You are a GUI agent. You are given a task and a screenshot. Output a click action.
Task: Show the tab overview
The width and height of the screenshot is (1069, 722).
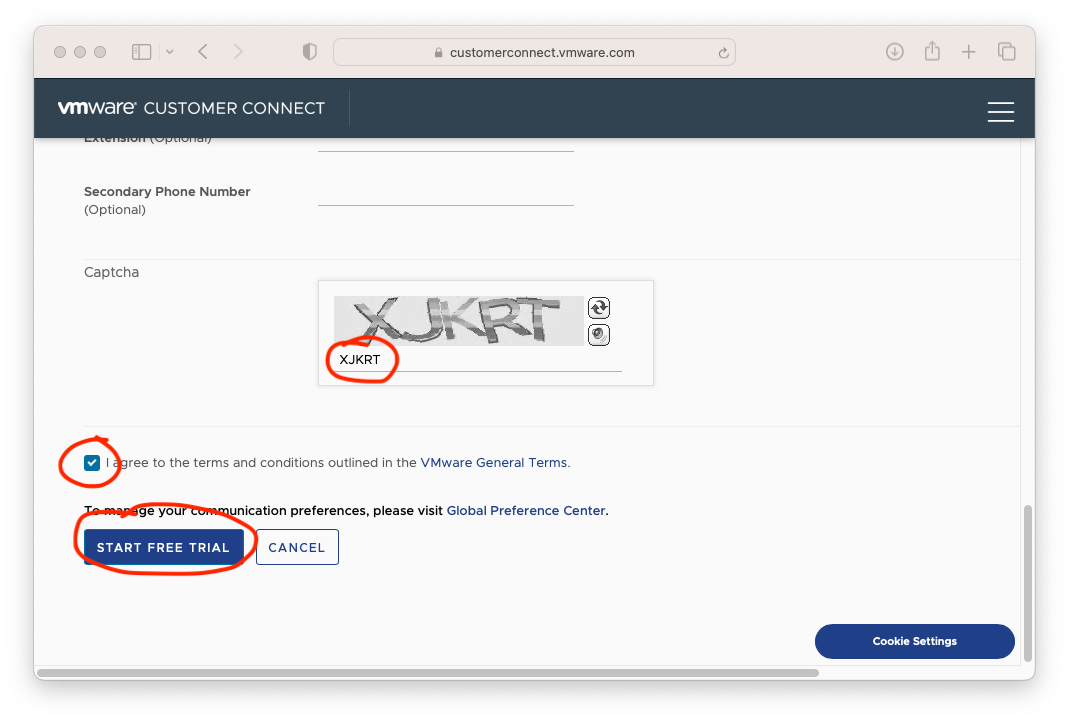1006,52
